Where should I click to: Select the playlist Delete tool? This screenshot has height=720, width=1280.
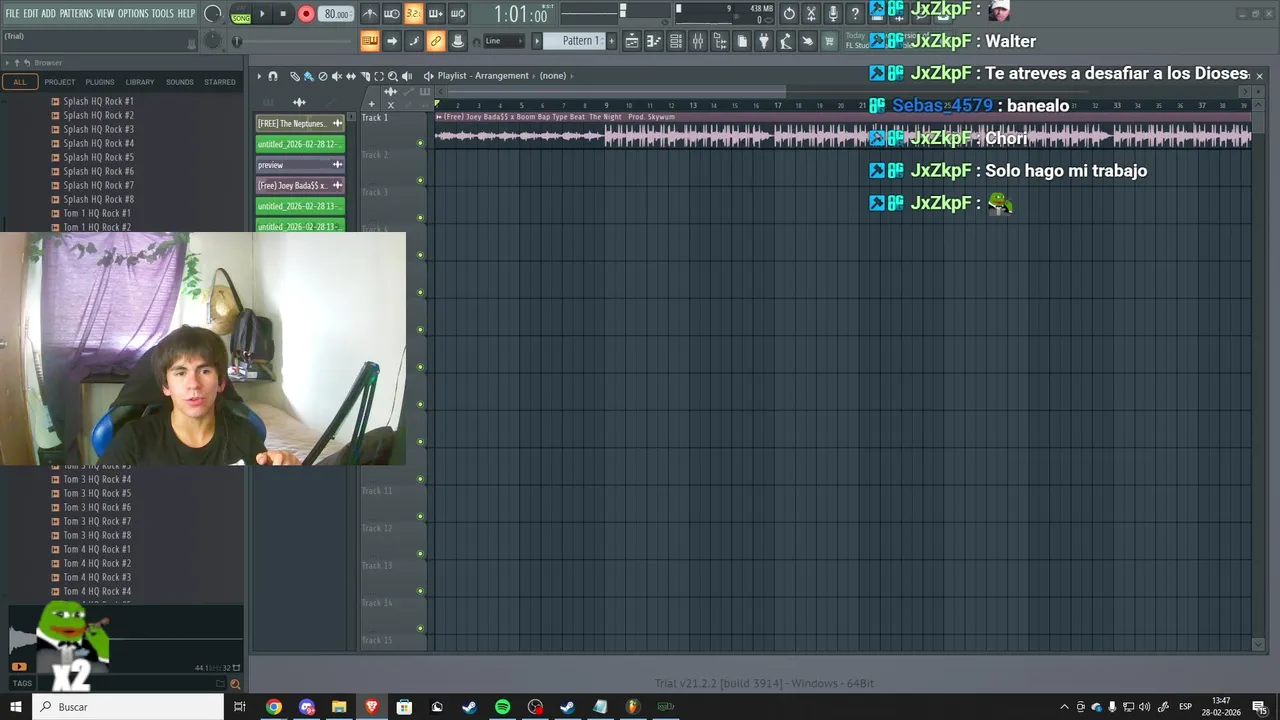coord(322,76)
